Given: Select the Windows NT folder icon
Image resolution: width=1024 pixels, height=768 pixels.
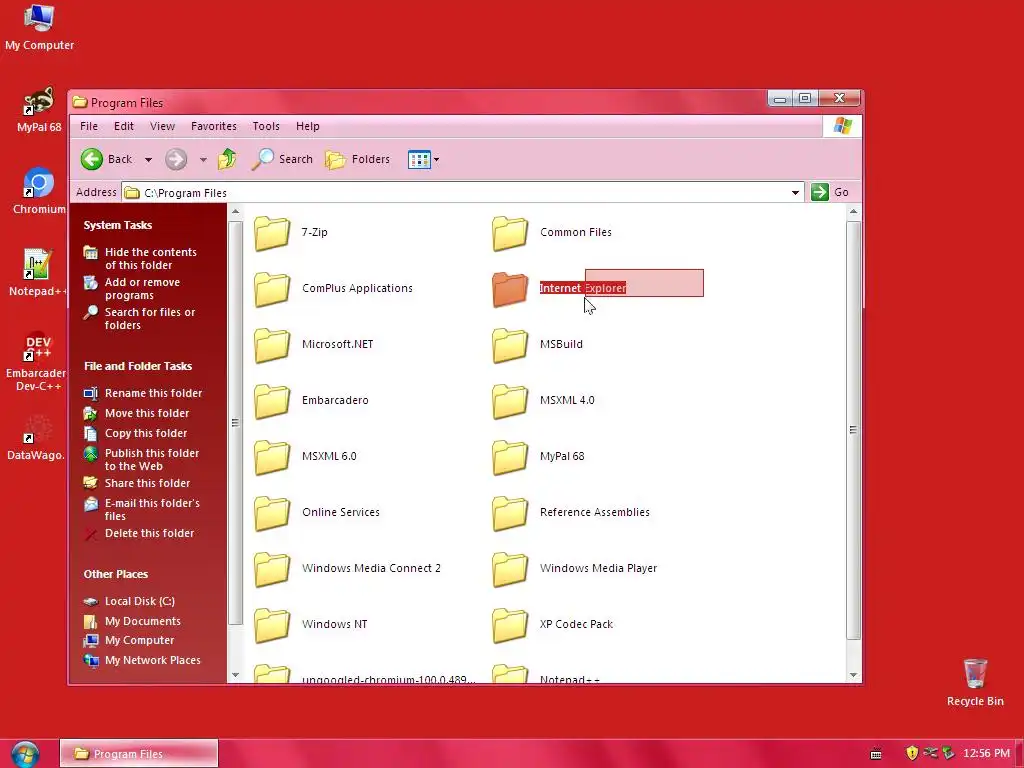Looking at the screenshot, I should coord(272,625).
